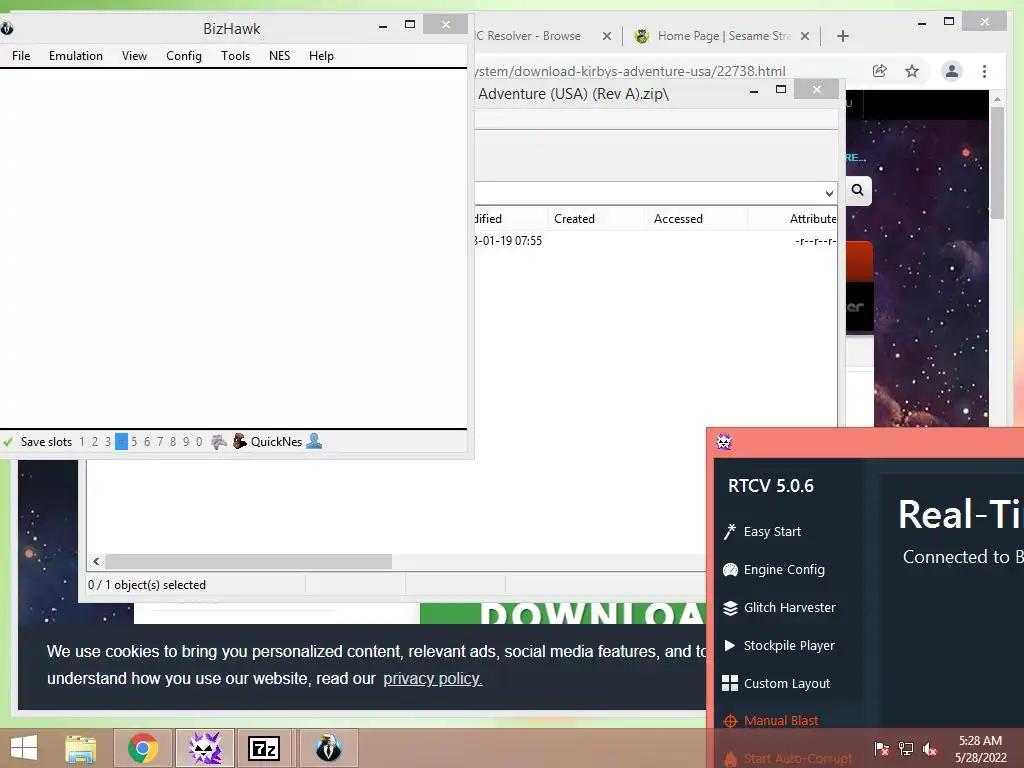Select save slot 7 in BizHawk
Screen dimensions: 1024x768
(x=160, y=442)
